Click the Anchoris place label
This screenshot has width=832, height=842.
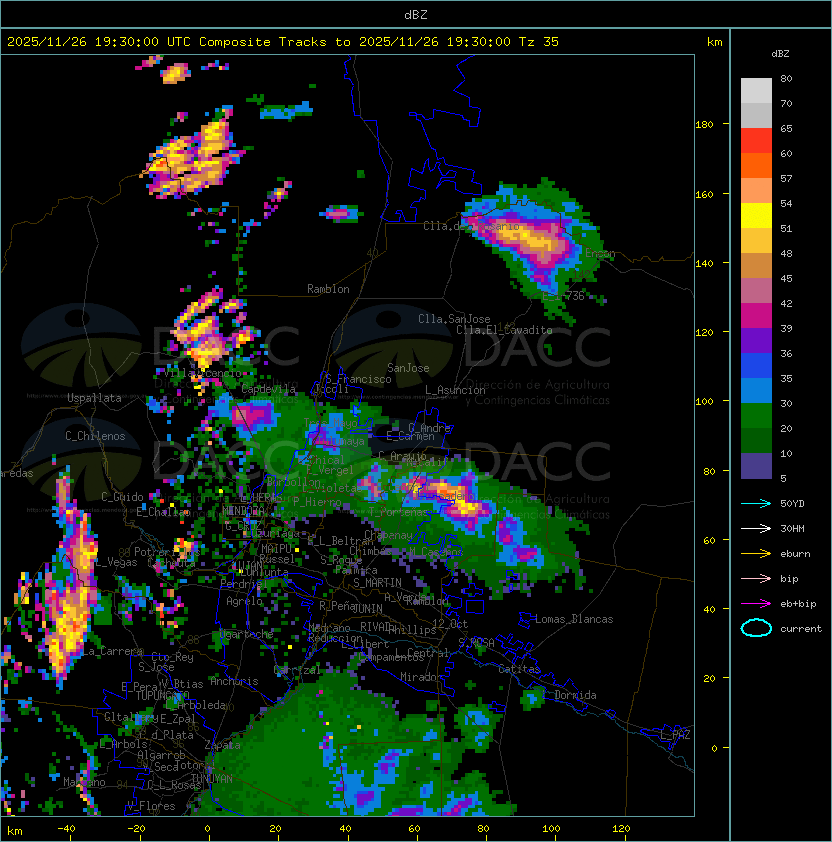[234, 681]
